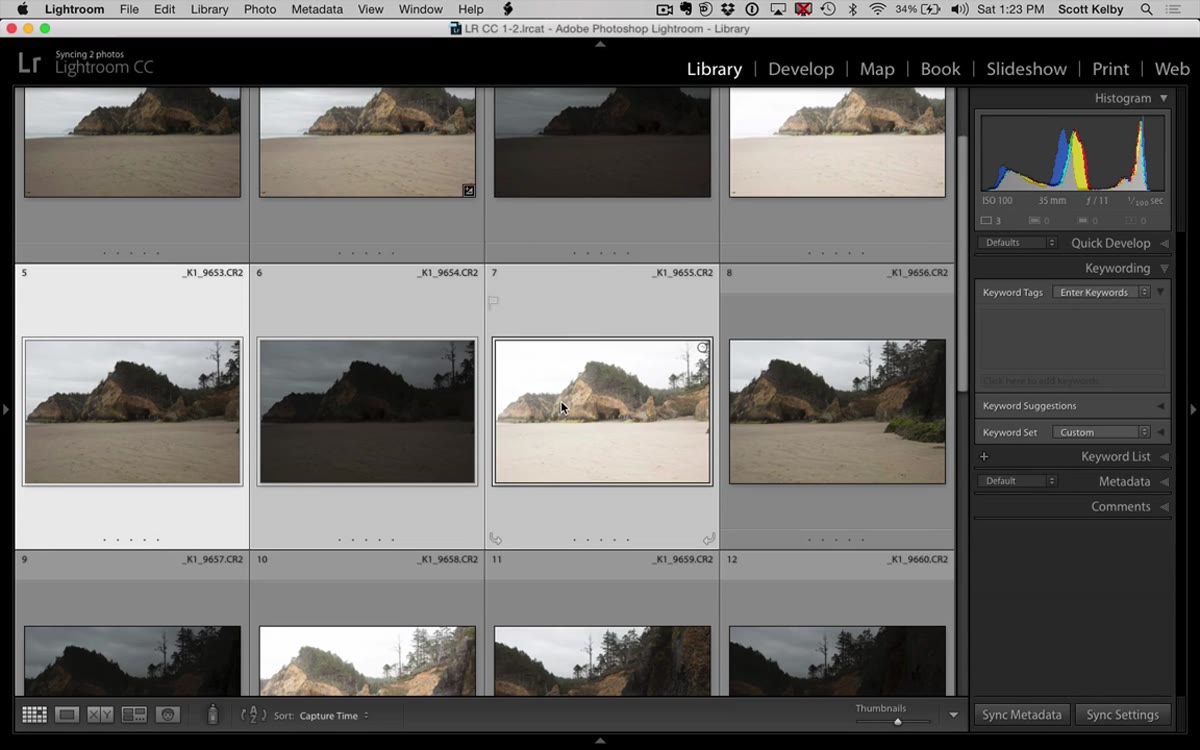This screenshot has height=750, width=1200.
Task: Rotate photo 7 counterclockwise
Action: (x=496, y=539)
